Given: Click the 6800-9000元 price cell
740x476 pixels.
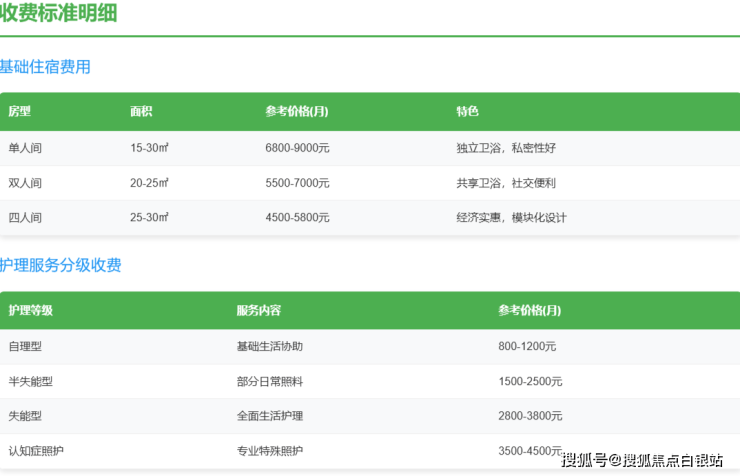Looking at the screenshot, I should (297, 148).
